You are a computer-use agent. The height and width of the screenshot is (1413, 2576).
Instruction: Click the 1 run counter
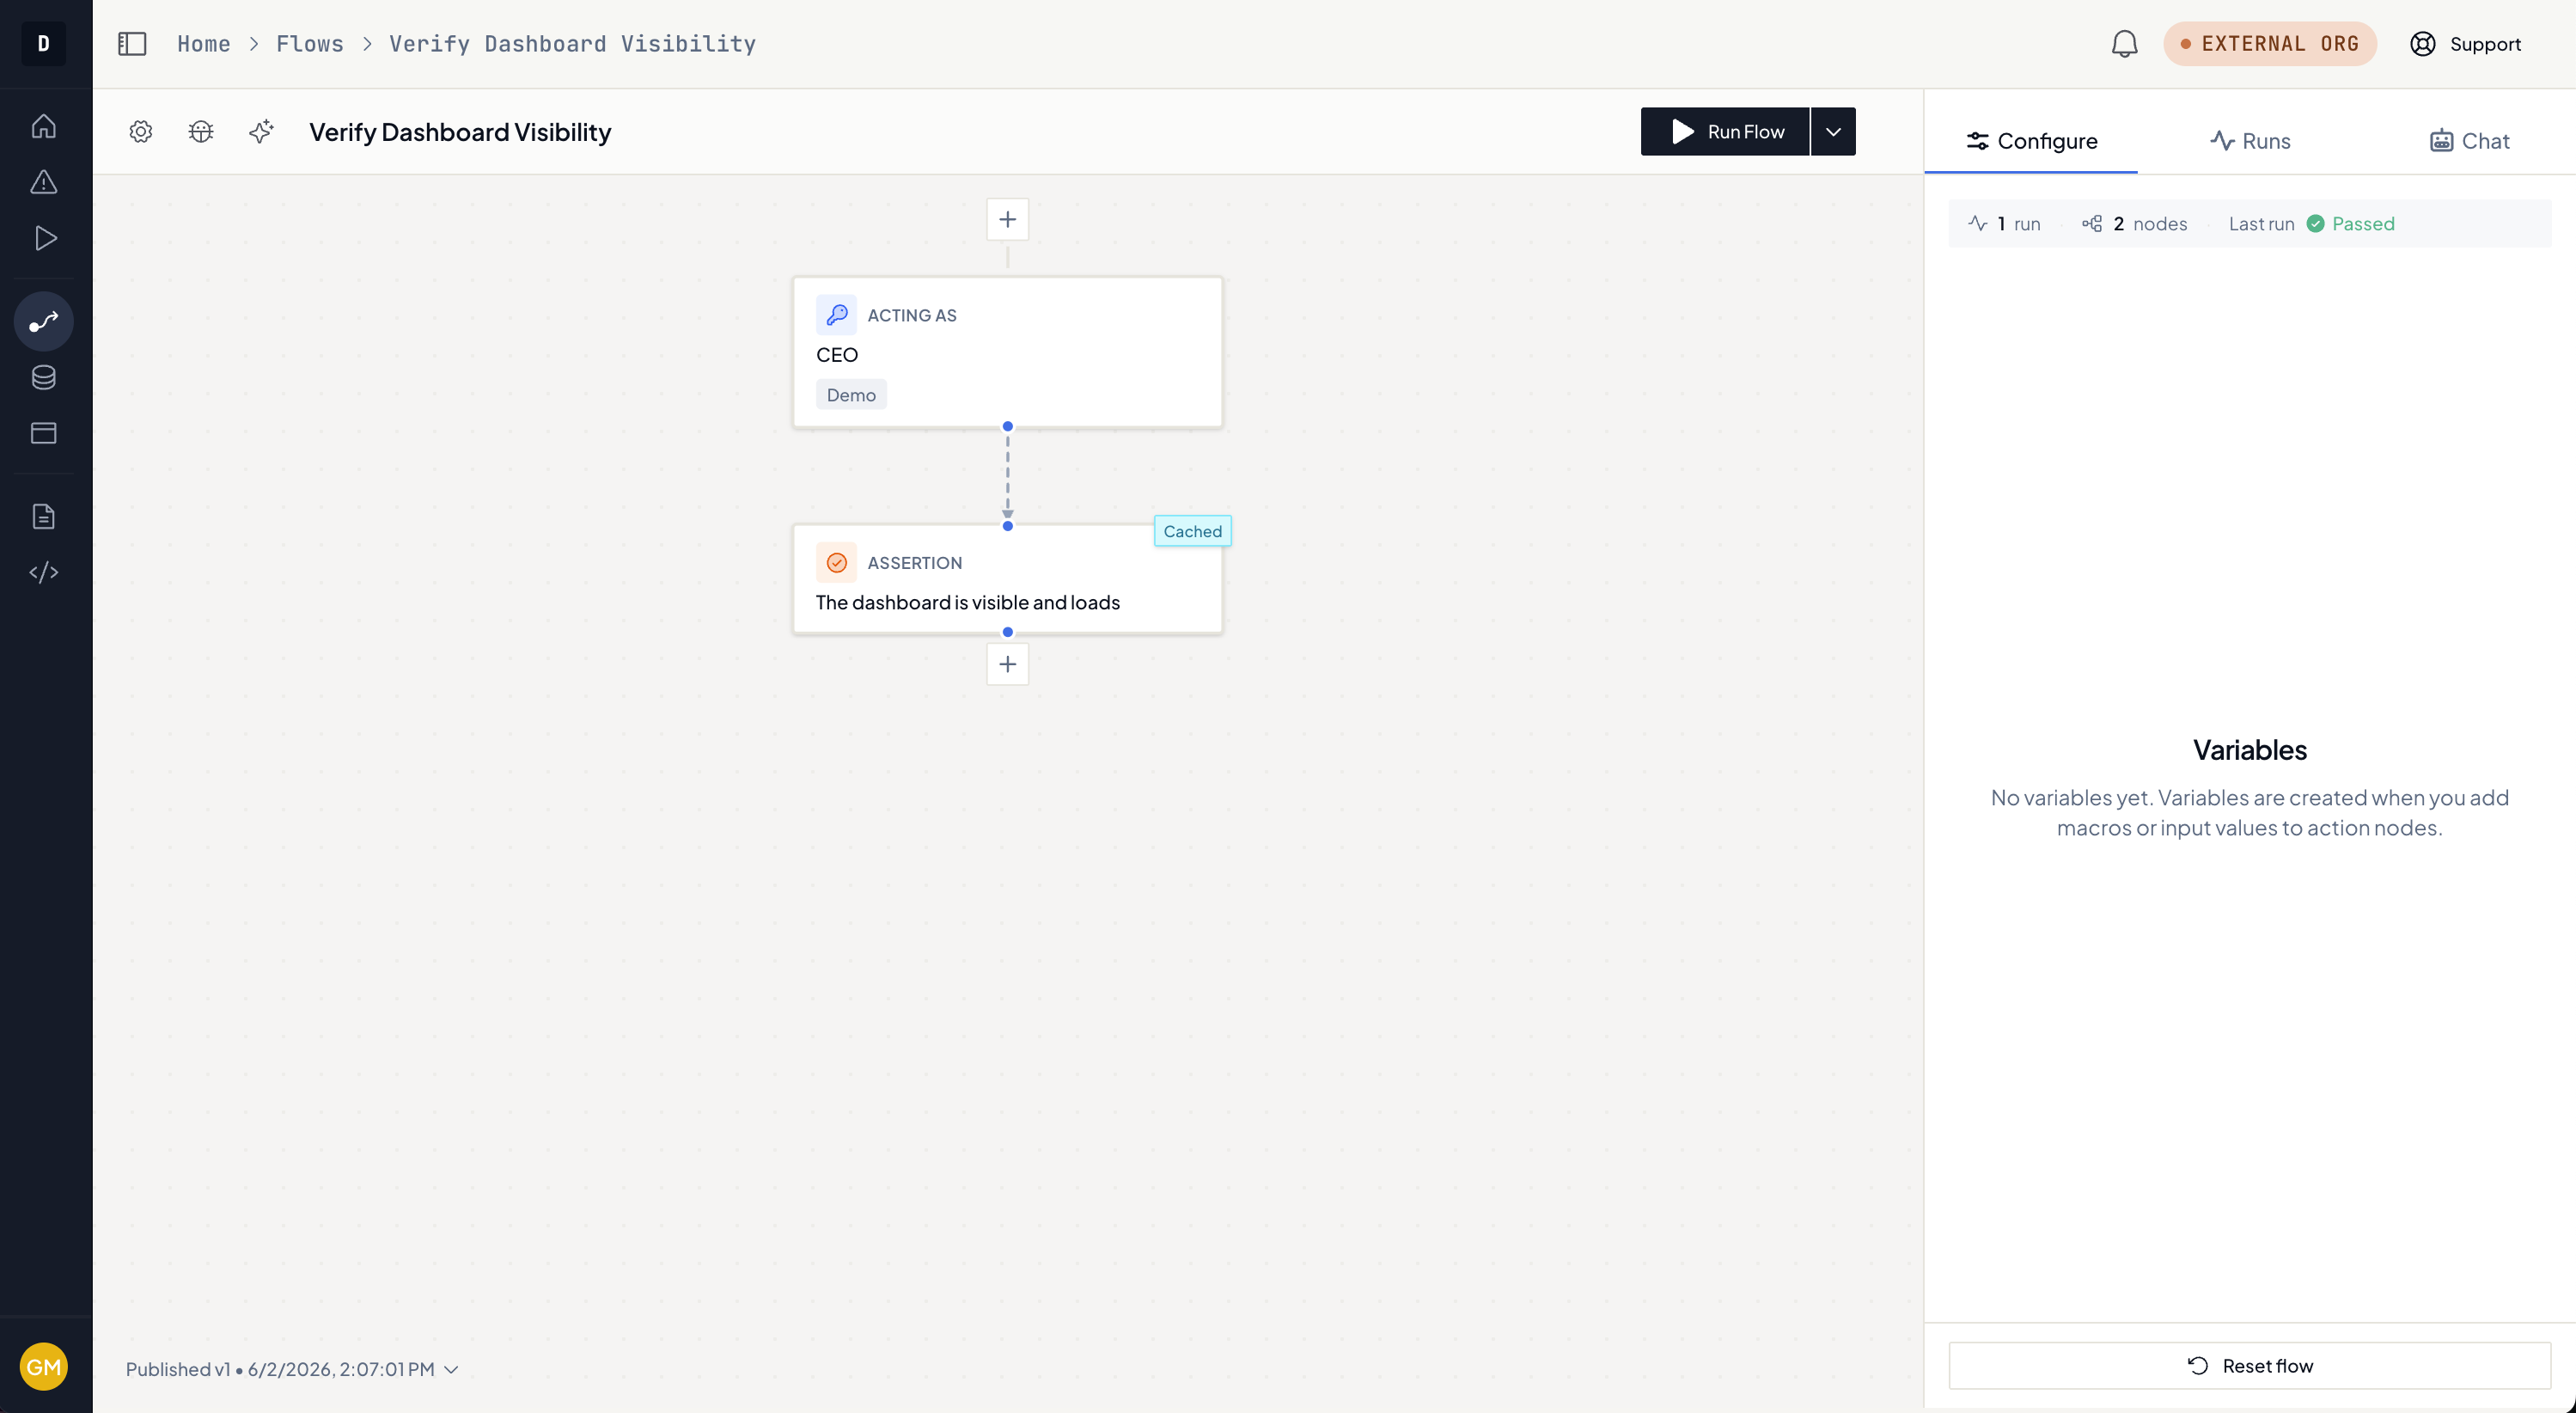2005,223
